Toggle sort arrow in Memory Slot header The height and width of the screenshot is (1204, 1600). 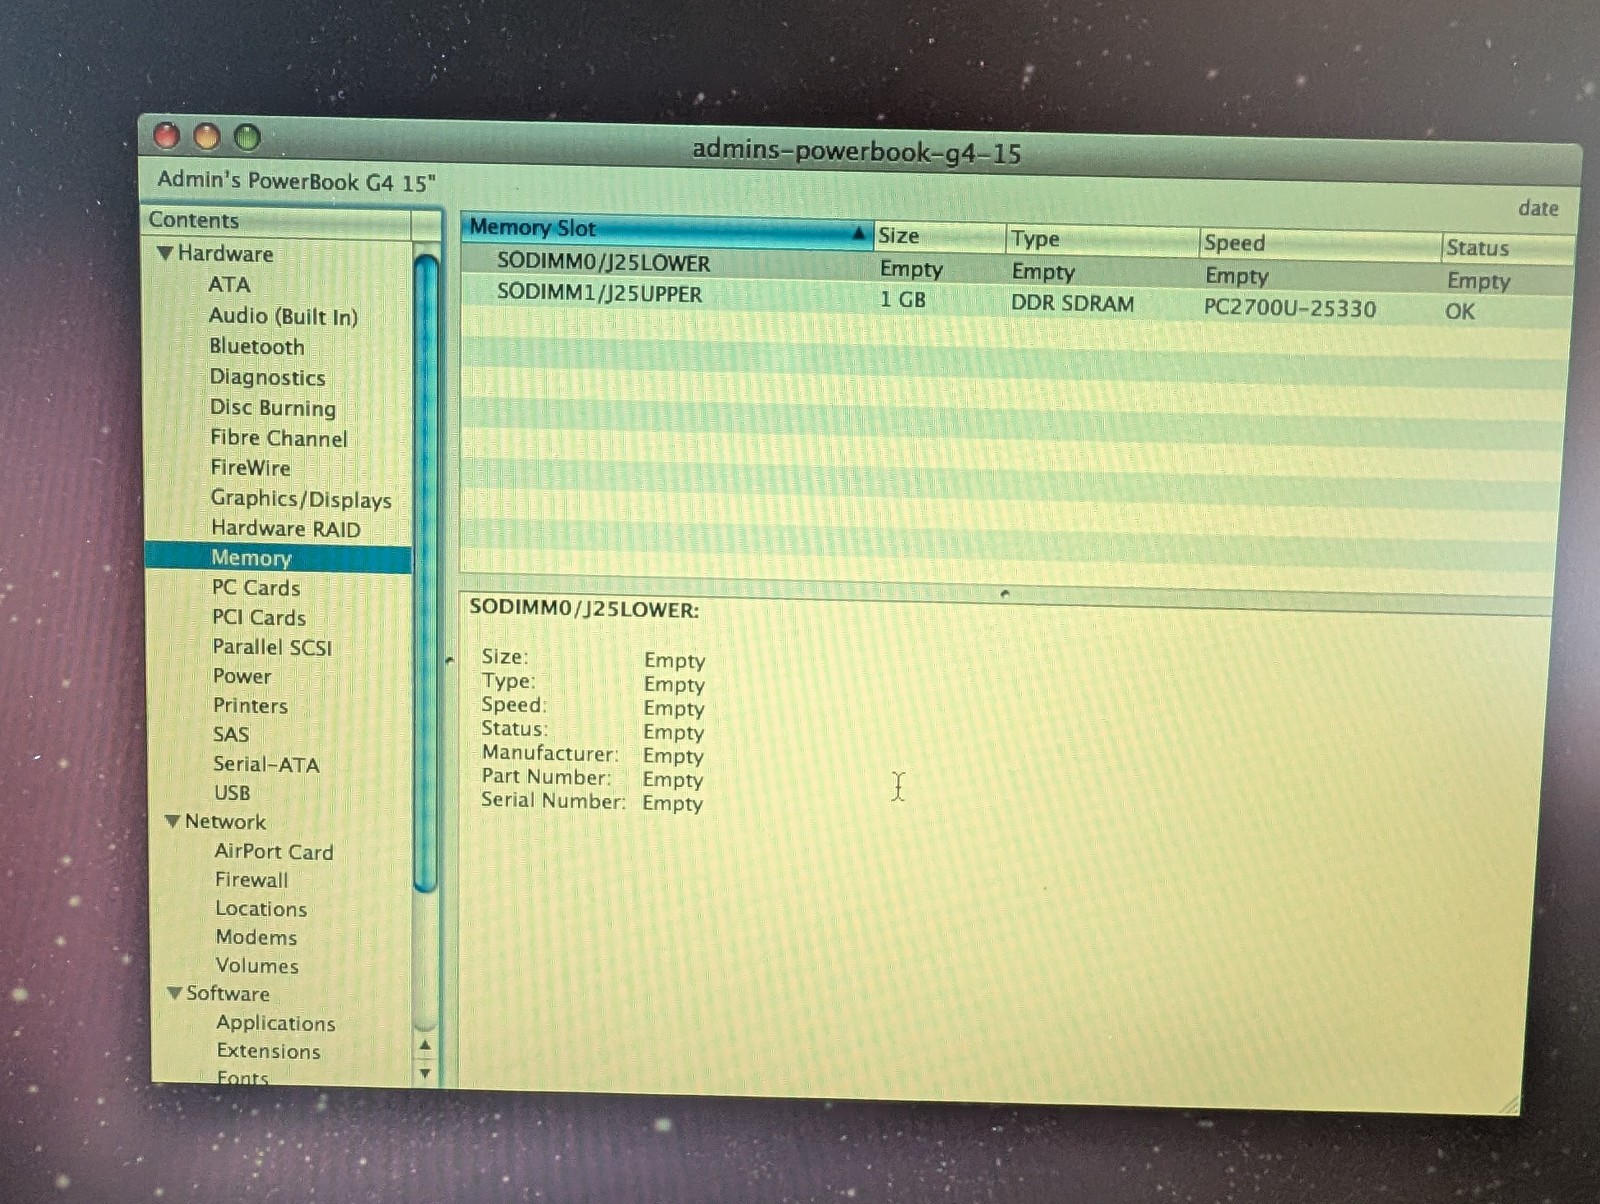click(x=858, y=234)
